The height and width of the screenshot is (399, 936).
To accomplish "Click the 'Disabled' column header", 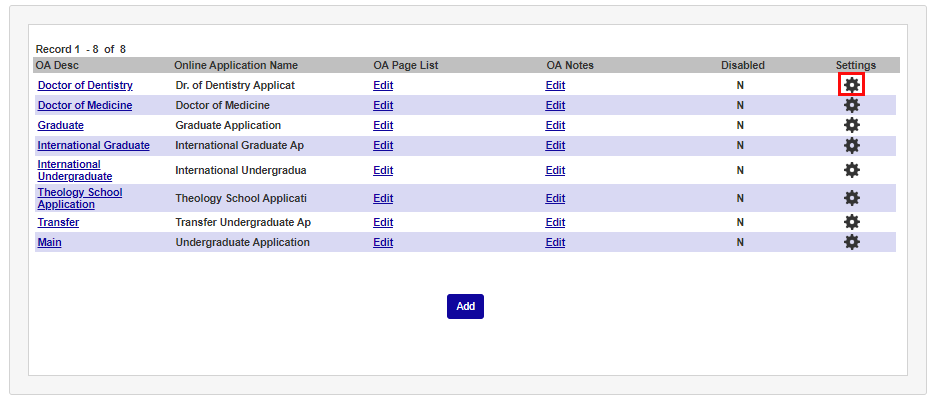I will [x=743, y=65].
